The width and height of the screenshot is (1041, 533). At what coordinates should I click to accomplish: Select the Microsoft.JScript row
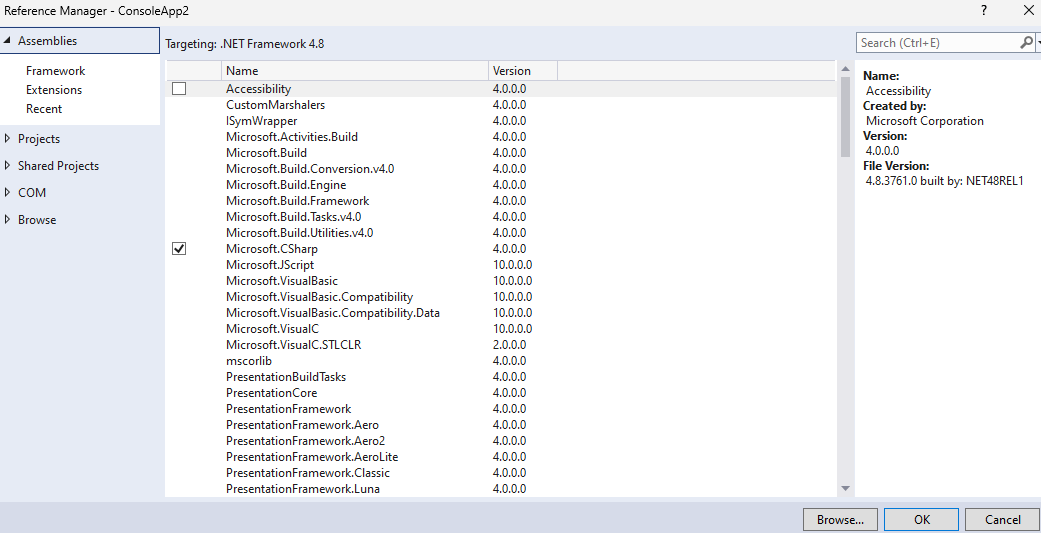click(x=500, y=265)
